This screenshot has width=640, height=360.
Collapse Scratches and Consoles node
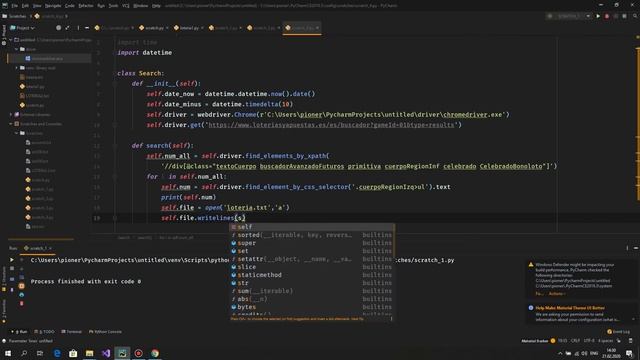(x=11, y=124)
